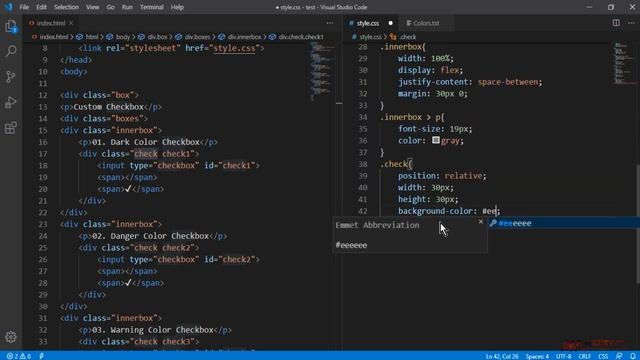Open the Selection menu
The width and height of the screenshot is (640, 360).
(66, 7)
